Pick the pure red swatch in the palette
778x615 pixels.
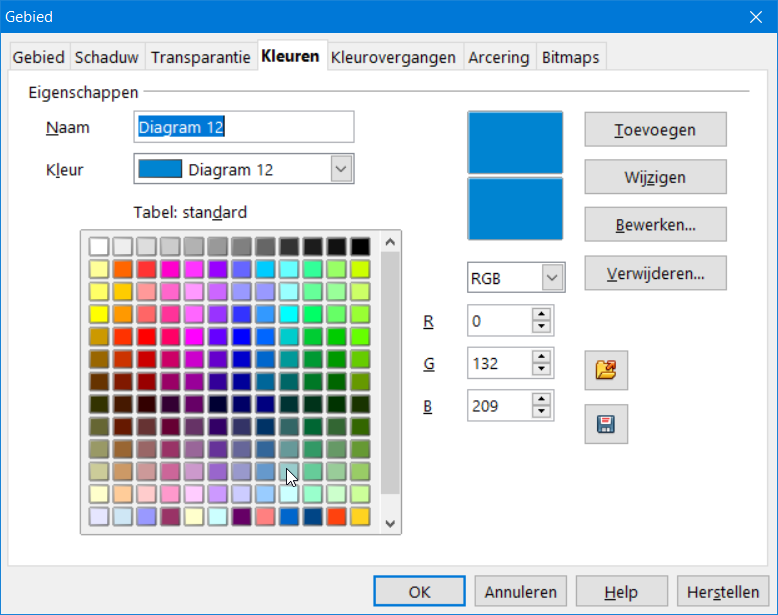click(146, 336)
